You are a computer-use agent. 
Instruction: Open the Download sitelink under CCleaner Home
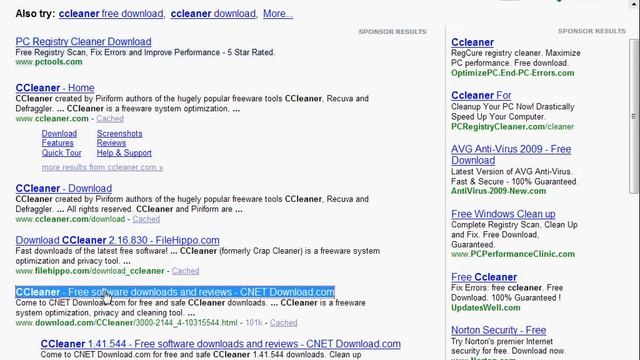[x=59, y=133]
